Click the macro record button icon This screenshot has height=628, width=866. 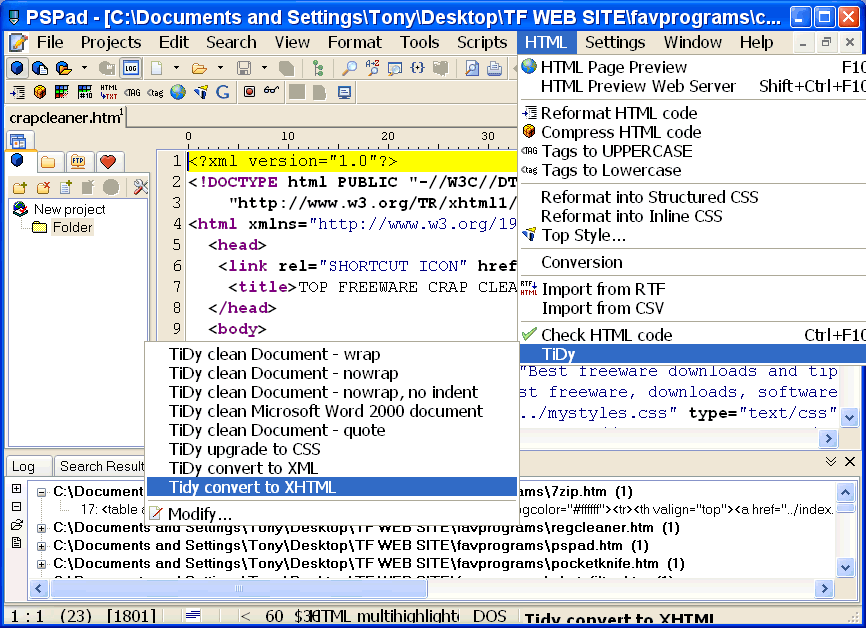[x=250, y=92]
